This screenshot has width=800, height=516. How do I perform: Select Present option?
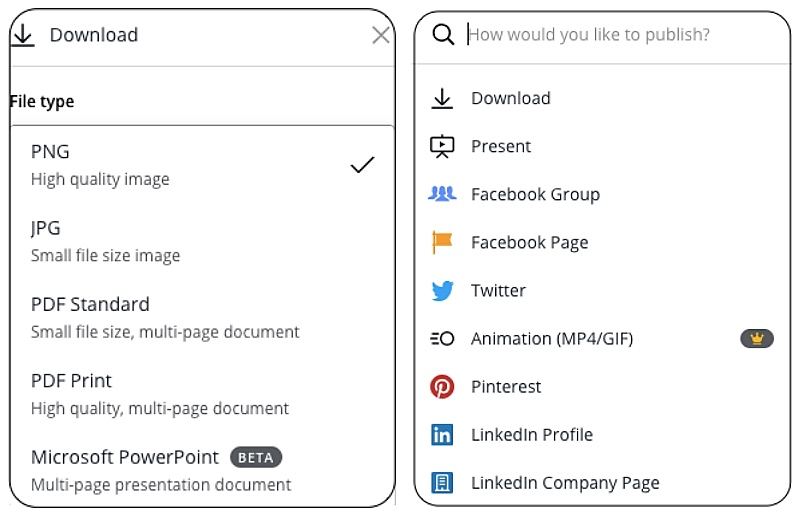(602, 146)
